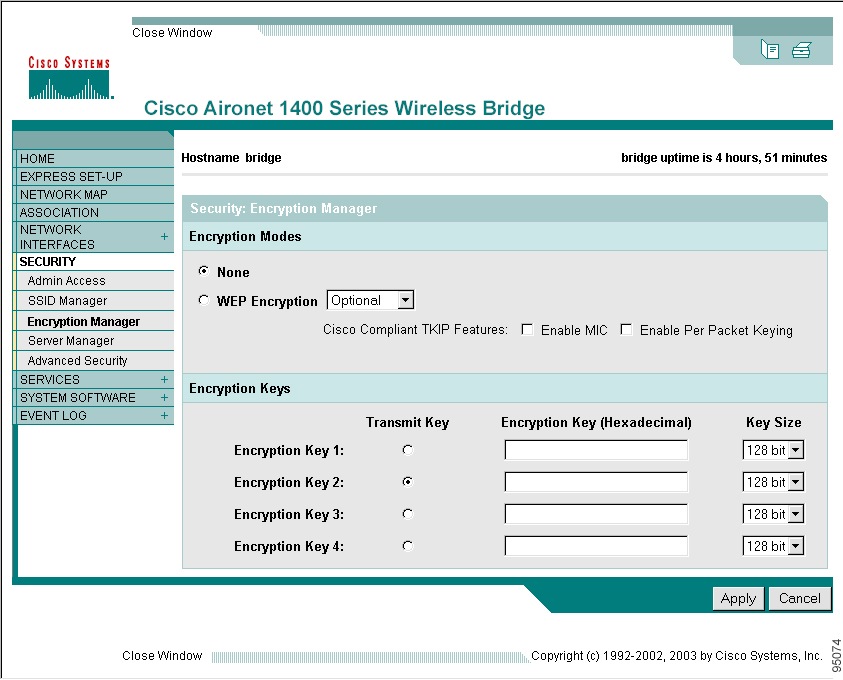The image size is (843, 680).
Task: Focus Encryption Key 3 hex field
Action: point(596,514)
